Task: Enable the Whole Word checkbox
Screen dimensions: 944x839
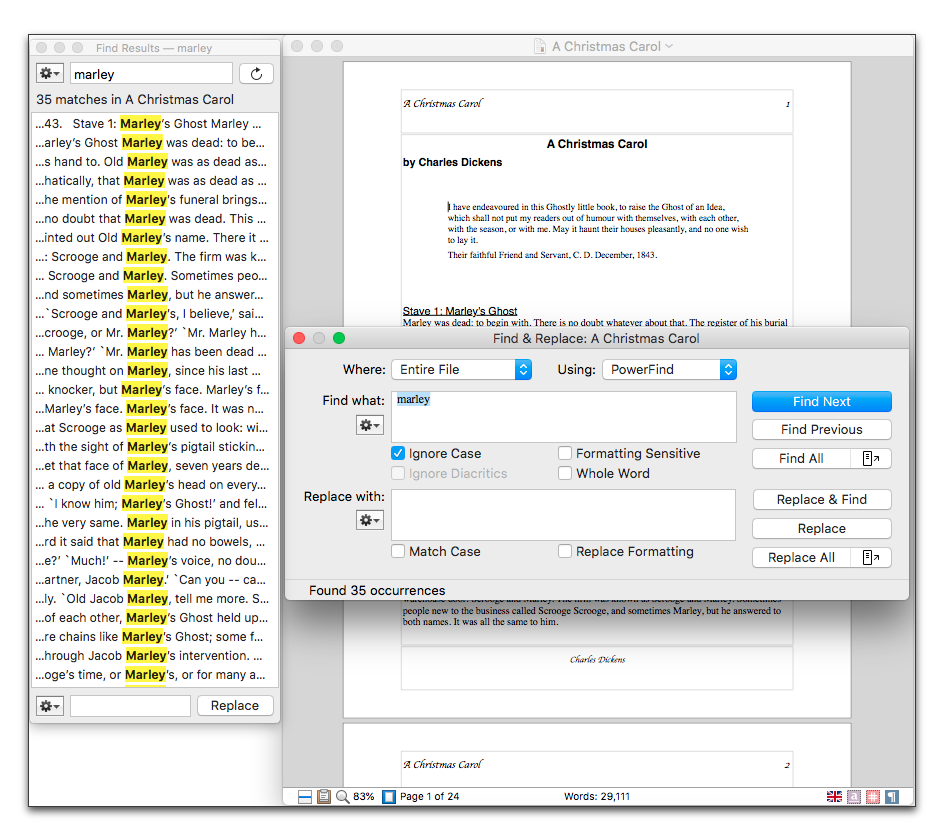Action: tap(565, 474)
